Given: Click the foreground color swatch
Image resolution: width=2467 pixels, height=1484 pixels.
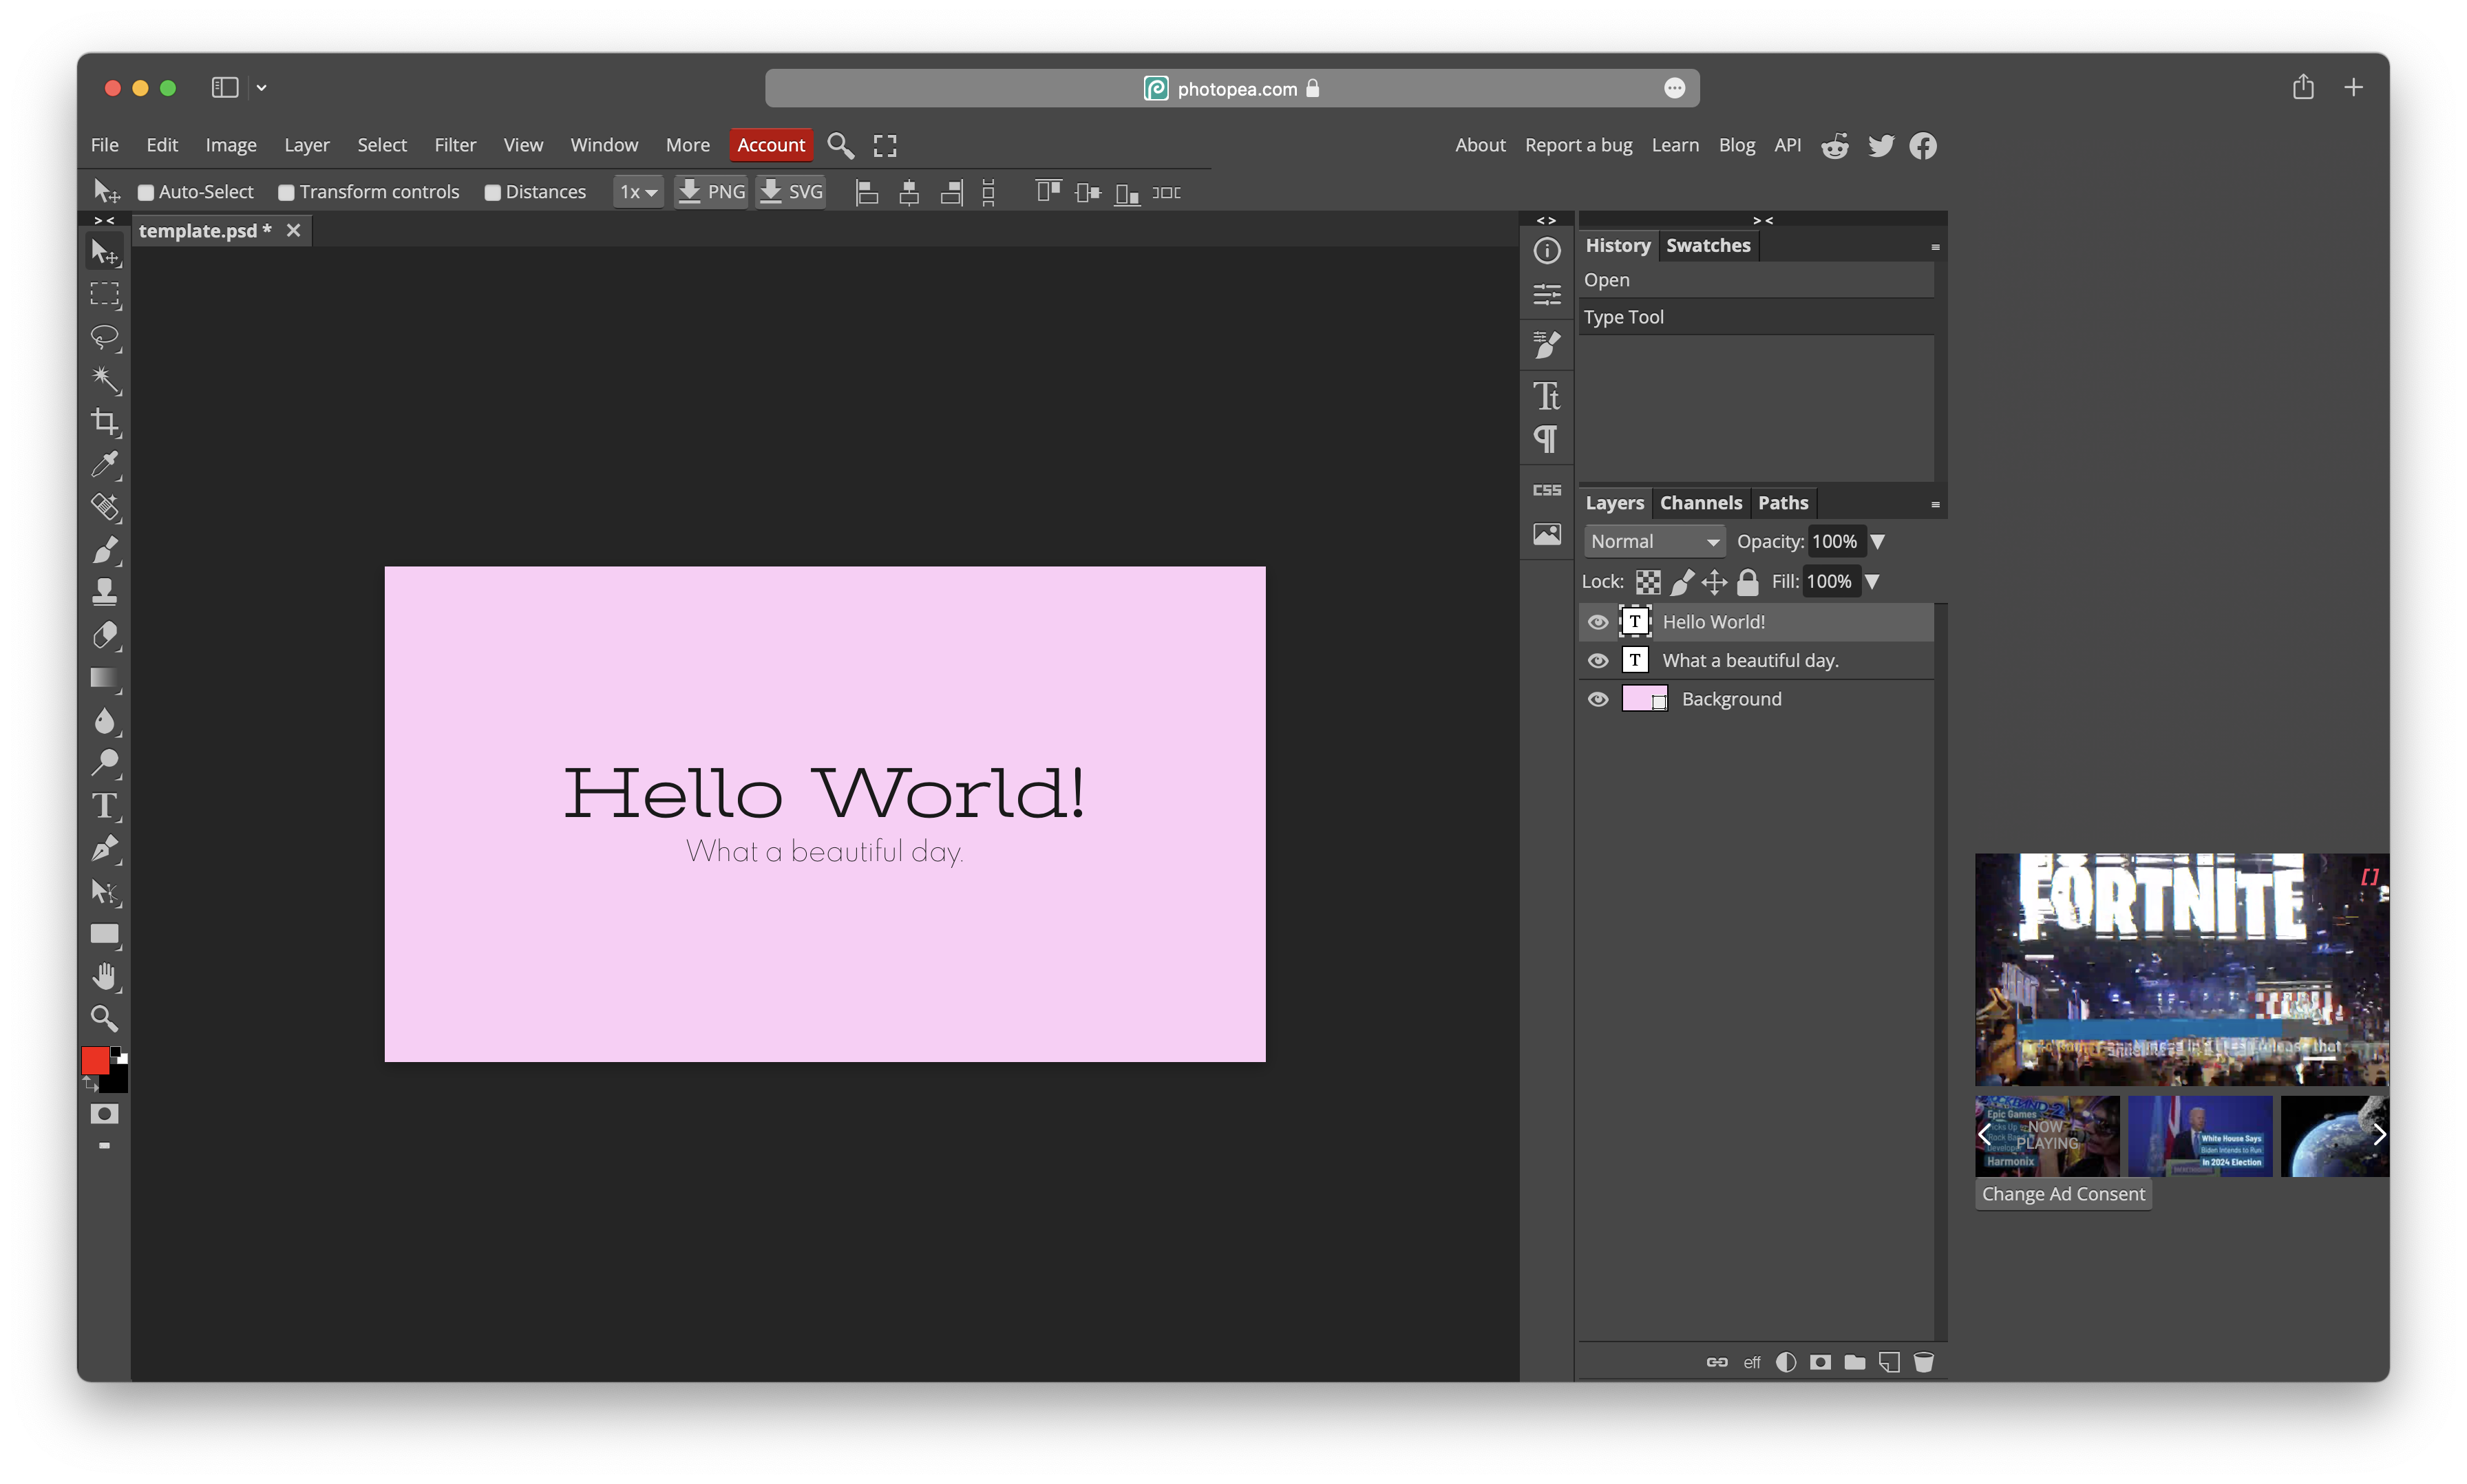Looking at the screenshot, I should coord(94,1060).
